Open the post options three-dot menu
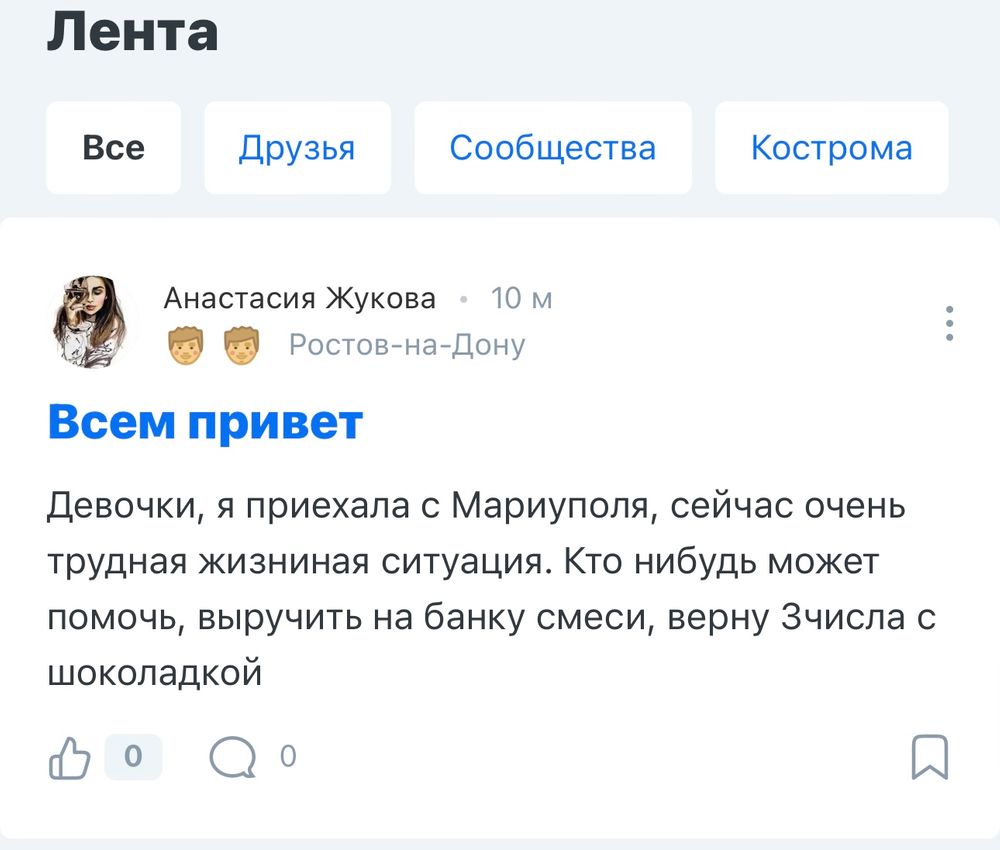 (x=948, y=325)
